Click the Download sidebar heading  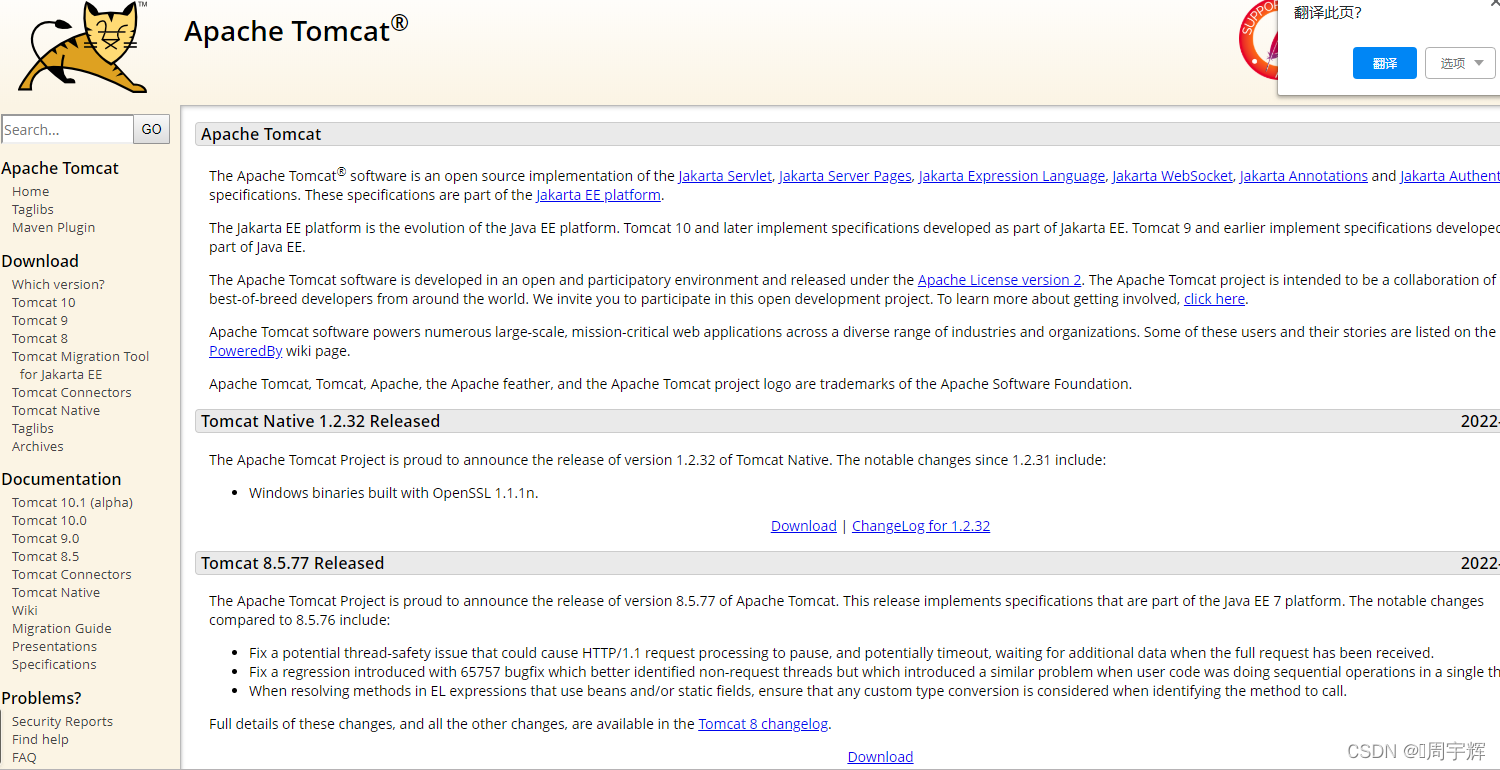coord(40,261)
